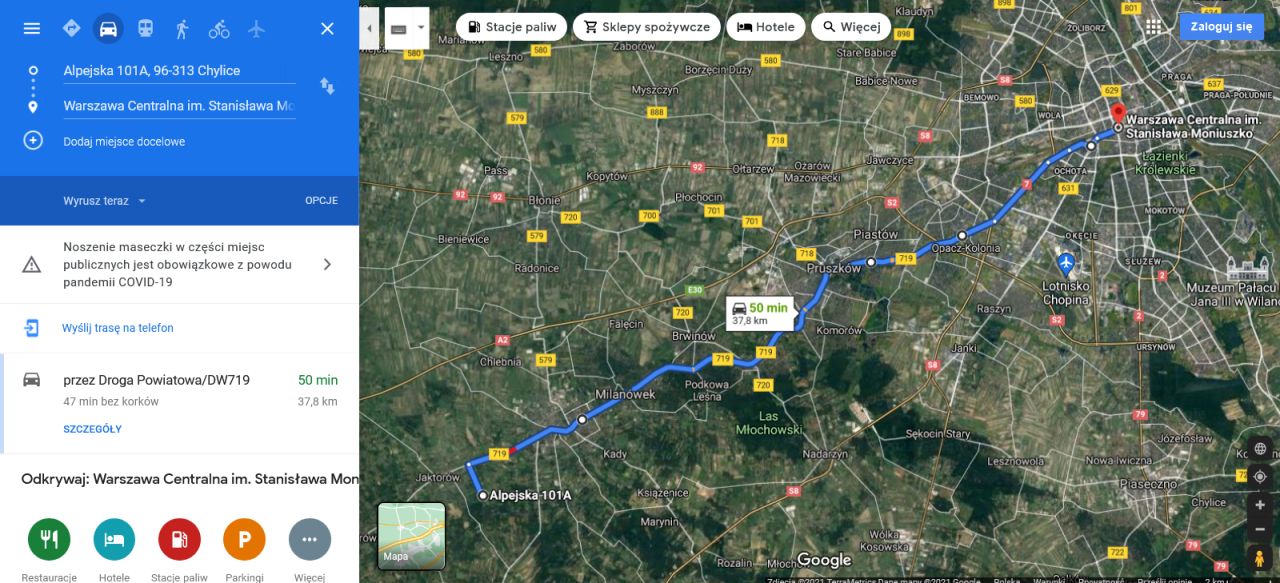Click the Zaloguj się button
This screenshot has width=1280, height=583.
1221,27
